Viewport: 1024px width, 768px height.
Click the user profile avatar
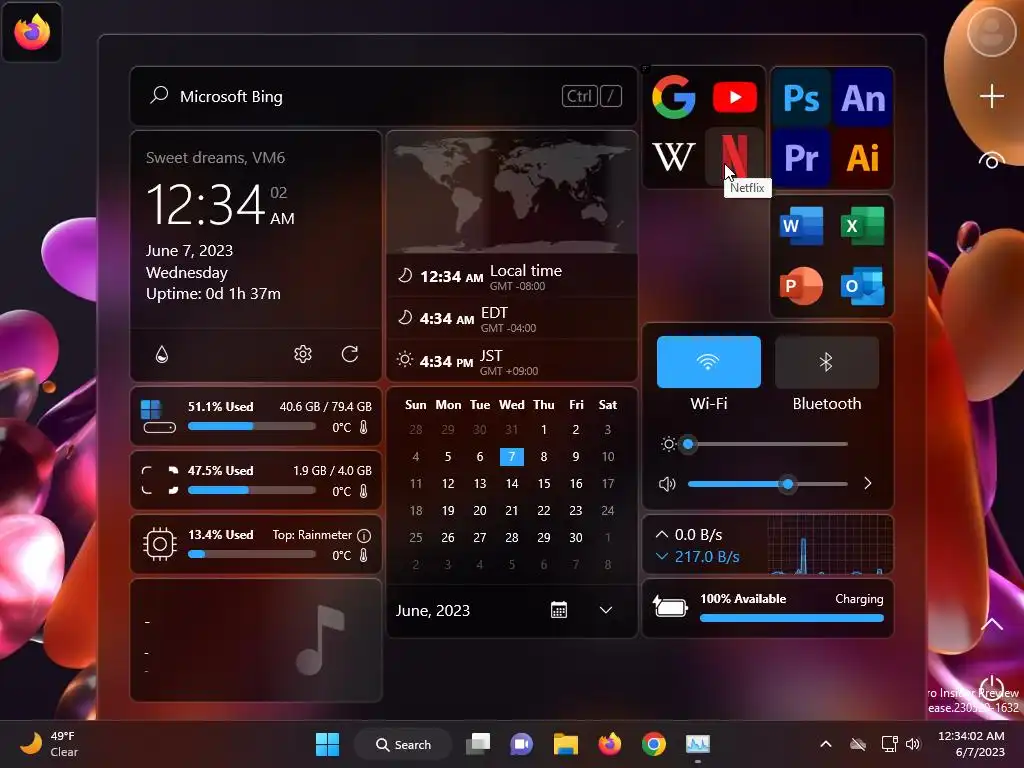(991, 31)
